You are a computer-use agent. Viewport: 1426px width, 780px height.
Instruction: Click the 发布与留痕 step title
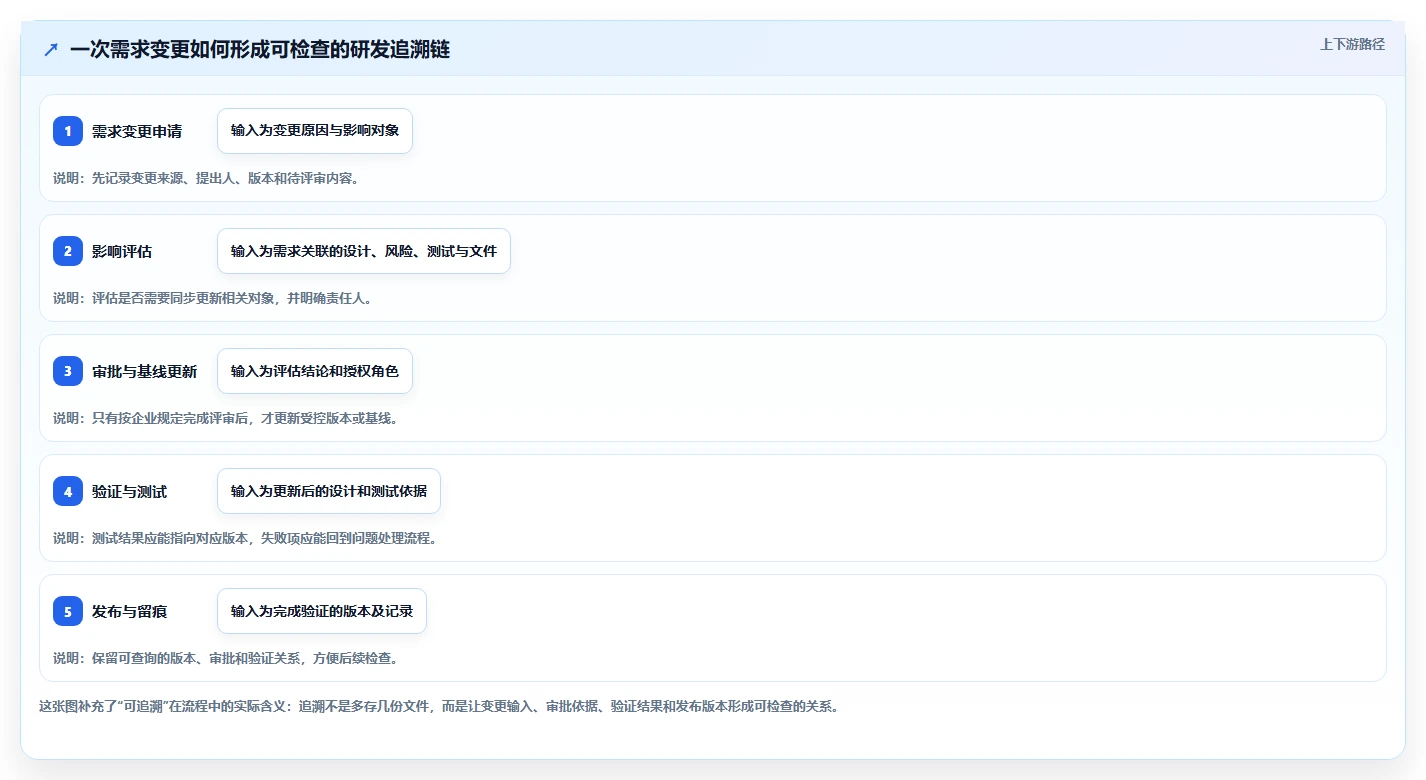[130, 611]
